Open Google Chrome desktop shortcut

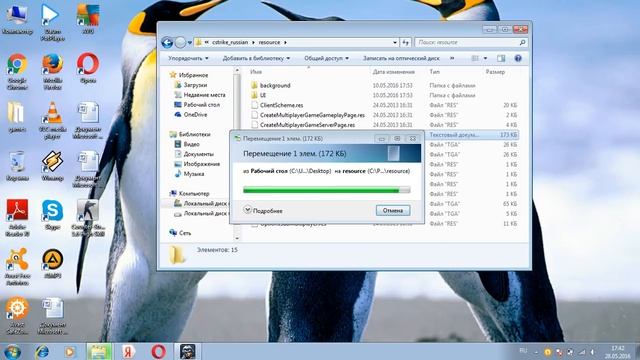click(x=17, y=71)
